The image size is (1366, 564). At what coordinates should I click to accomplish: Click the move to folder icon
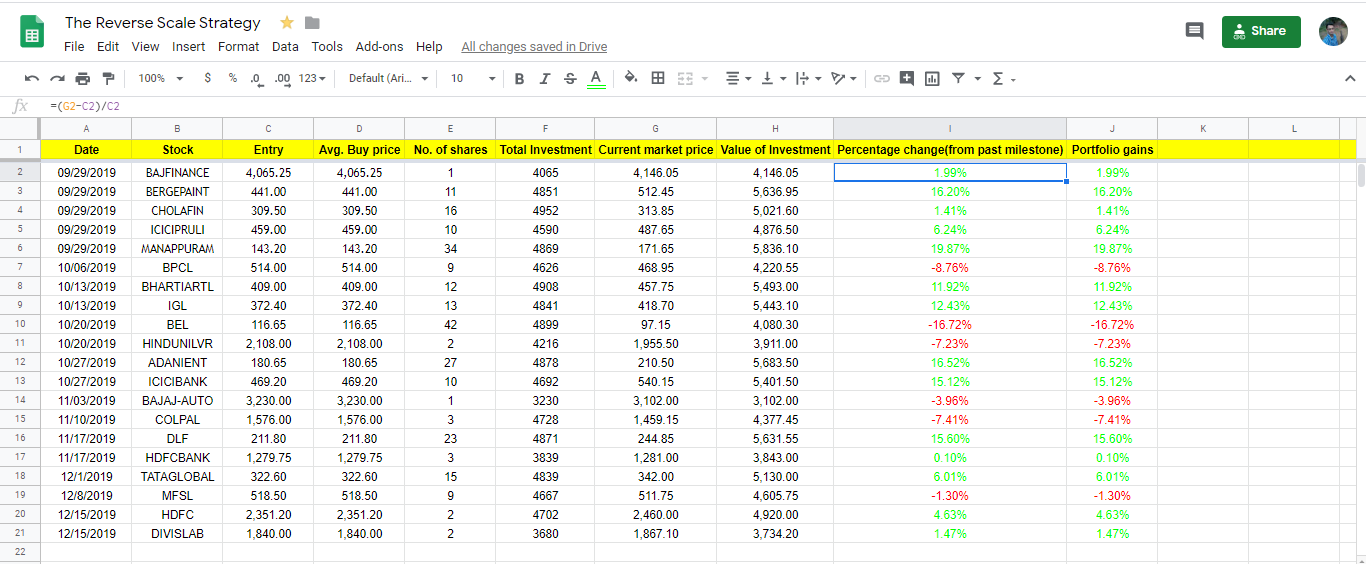coord(312,22)
